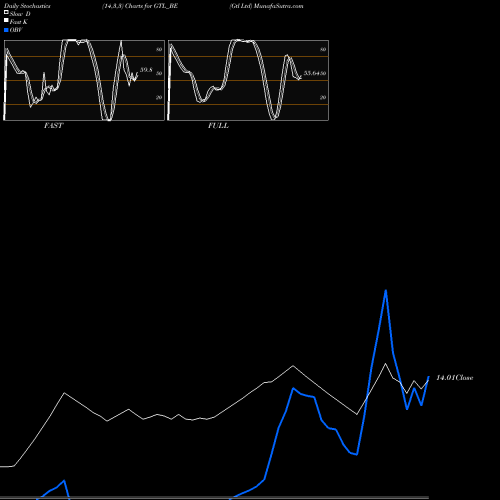
Task: Select the 'Fast K' legend label
Action: pyautogui.click(x=19, y=22)
